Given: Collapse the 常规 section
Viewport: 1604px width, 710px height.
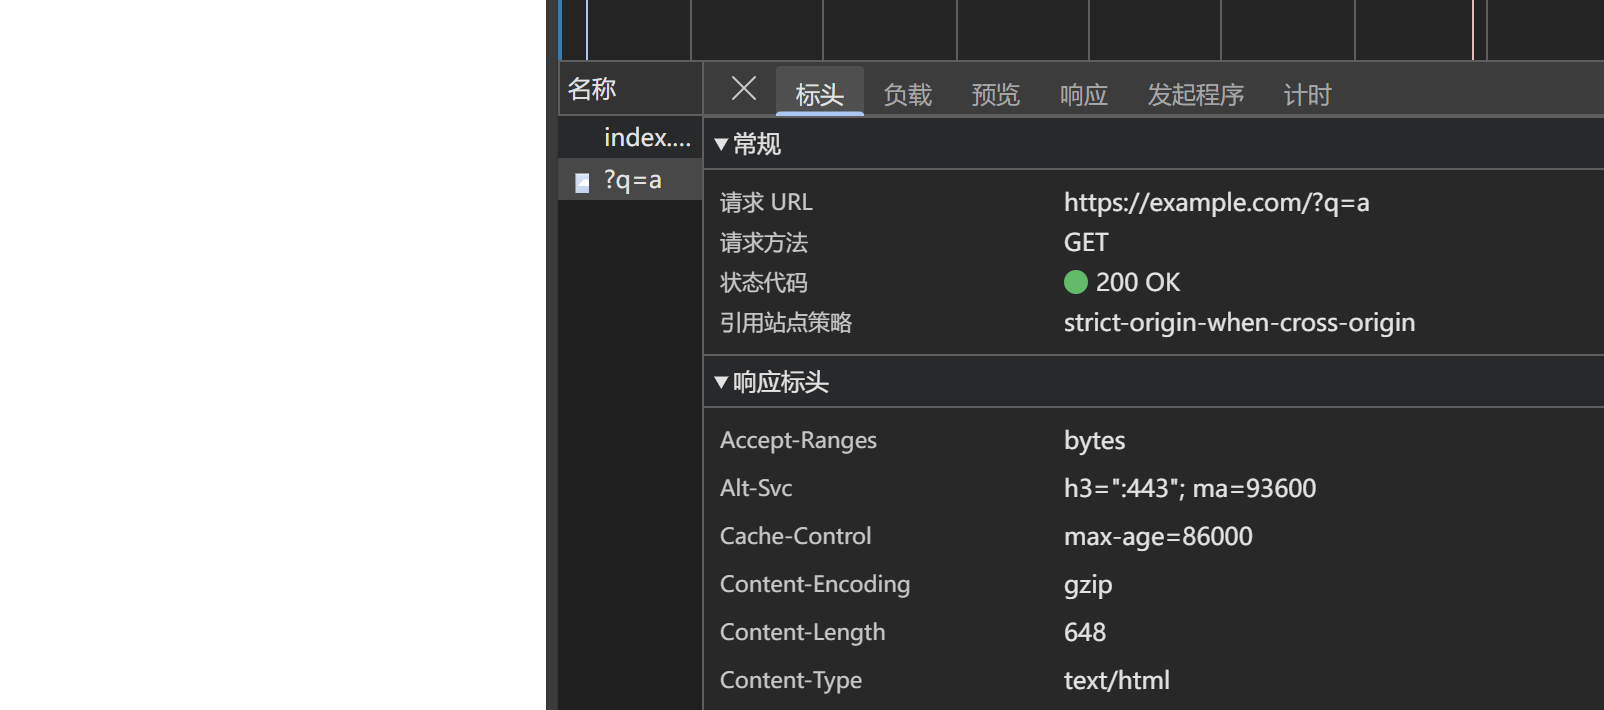Looking at the screenshot, I should click(721, 145).
